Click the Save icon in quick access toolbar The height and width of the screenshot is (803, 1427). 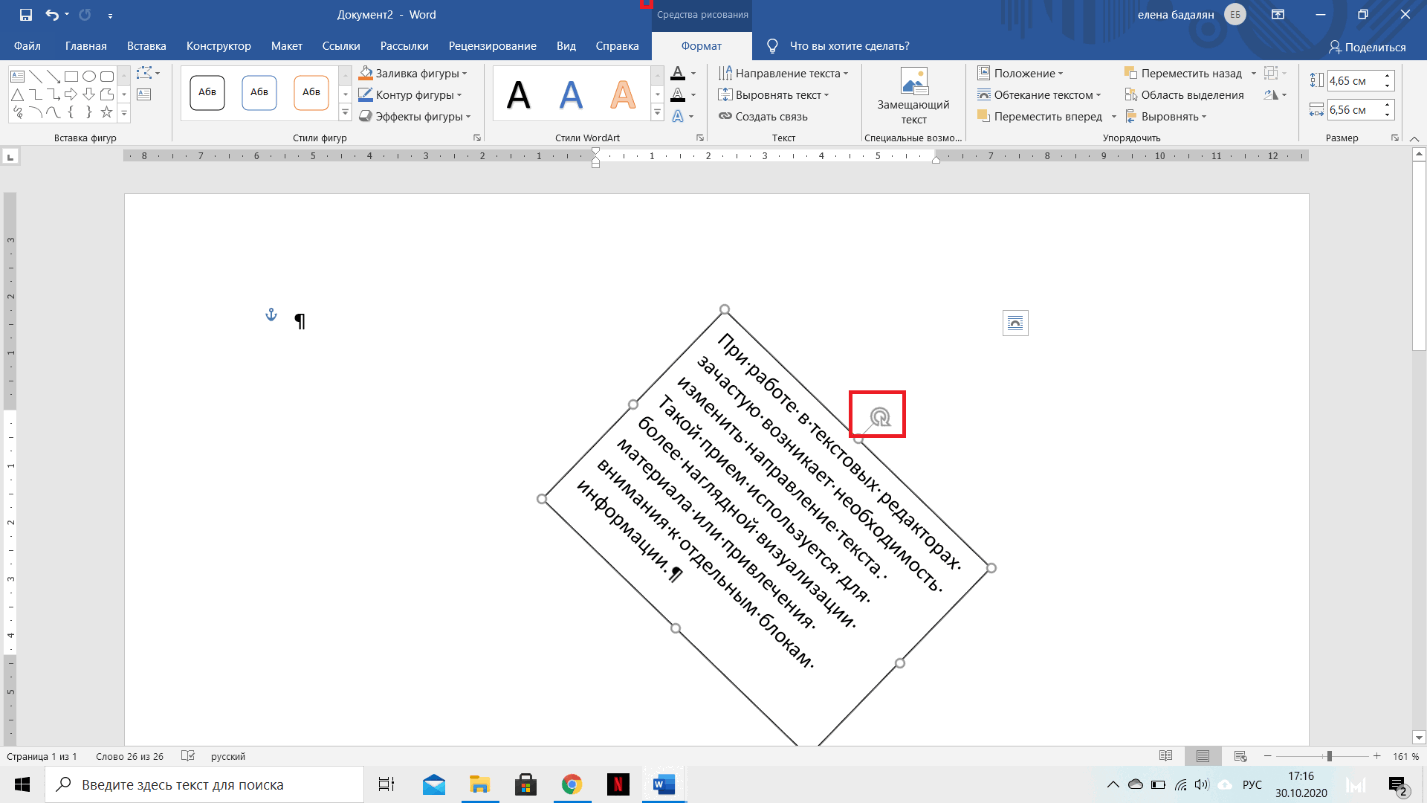click(25, 15)
